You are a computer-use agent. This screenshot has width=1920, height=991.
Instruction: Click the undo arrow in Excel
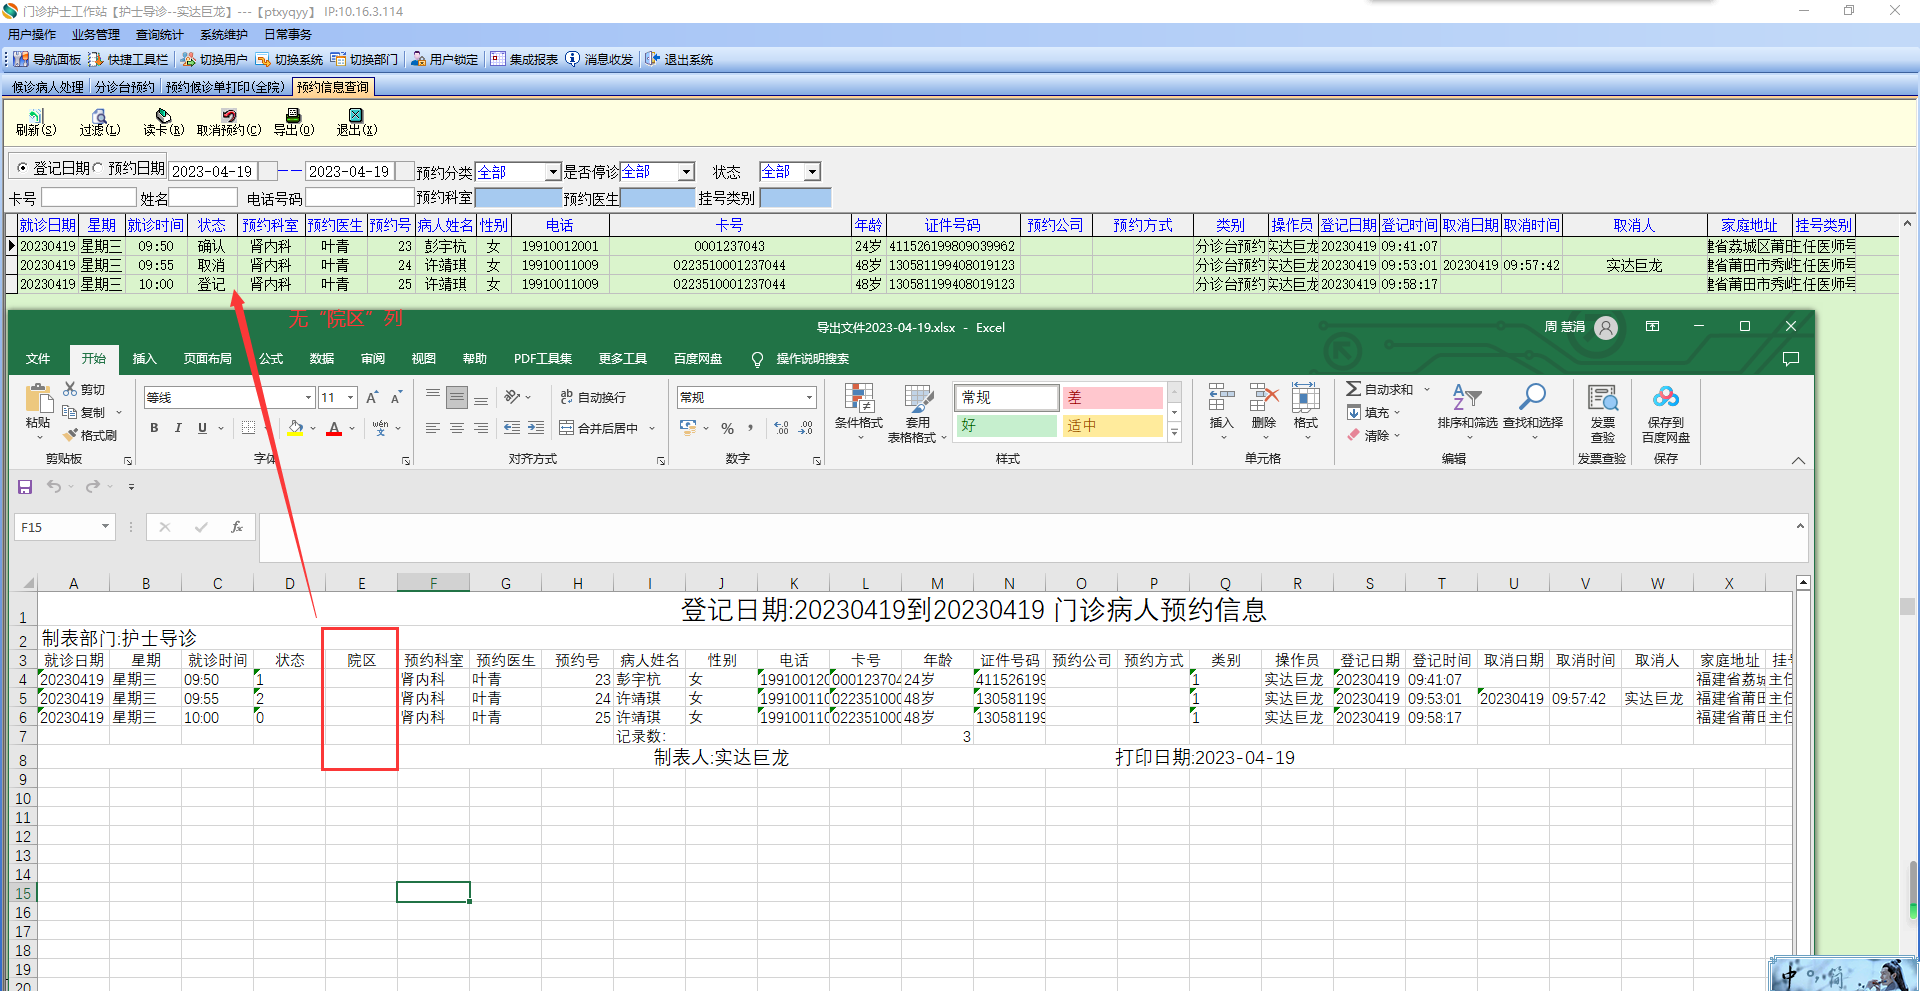[54, 487]
